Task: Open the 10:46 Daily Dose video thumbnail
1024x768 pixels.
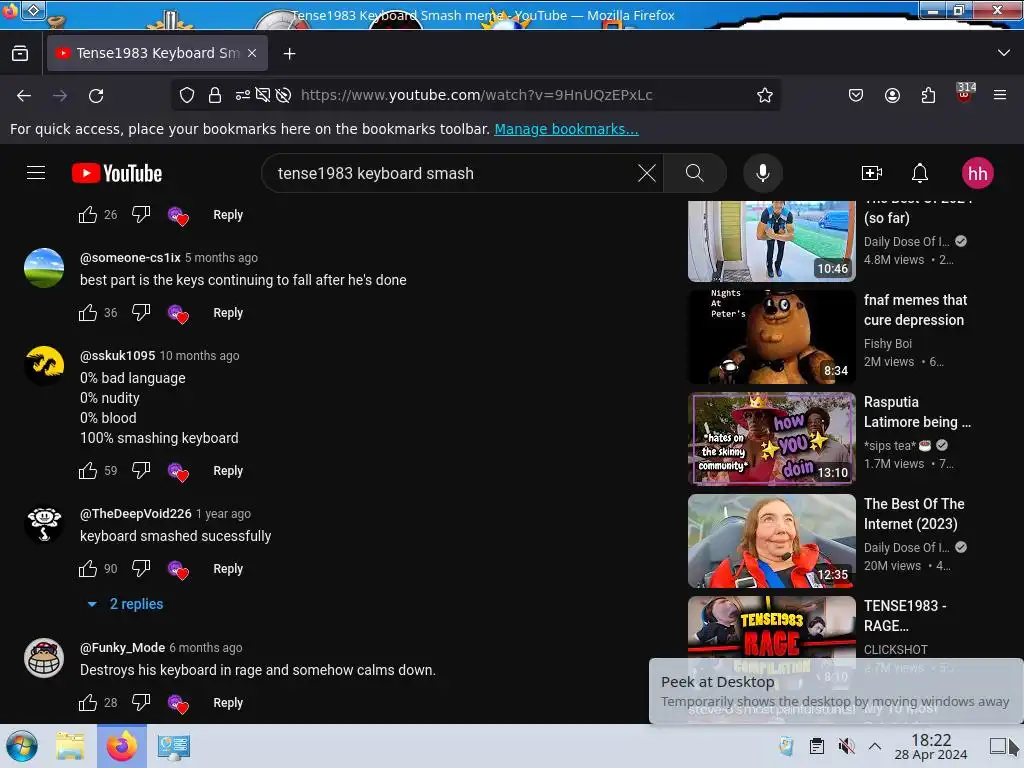Action: click(771, 241)
